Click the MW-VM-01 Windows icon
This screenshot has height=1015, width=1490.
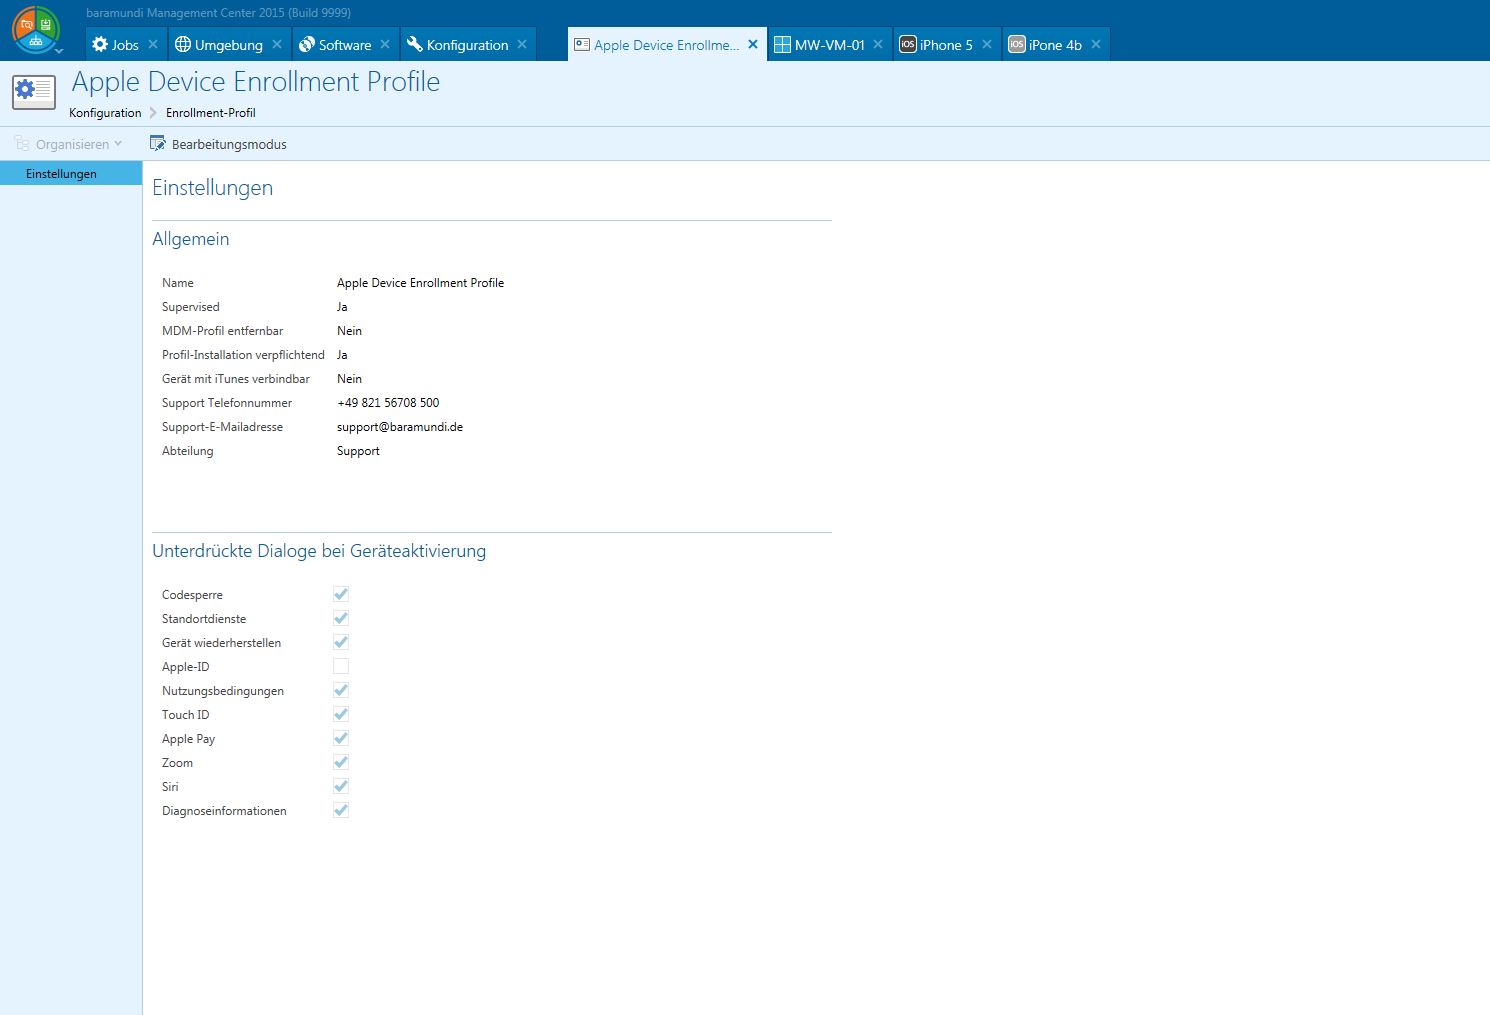(x=782, y=45)
